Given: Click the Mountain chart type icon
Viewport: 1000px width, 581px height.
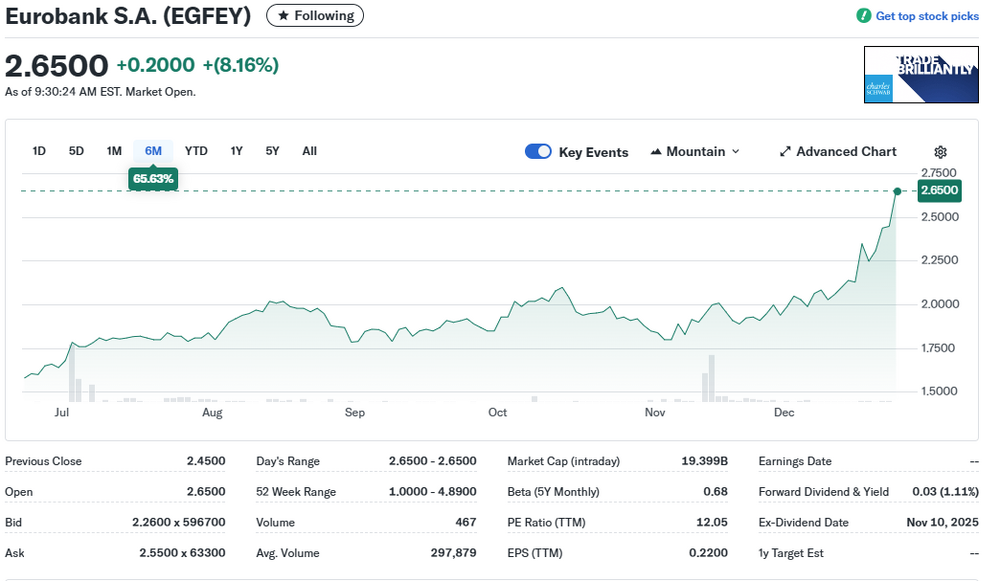Looking at the screenshot, I should (656, 152).
